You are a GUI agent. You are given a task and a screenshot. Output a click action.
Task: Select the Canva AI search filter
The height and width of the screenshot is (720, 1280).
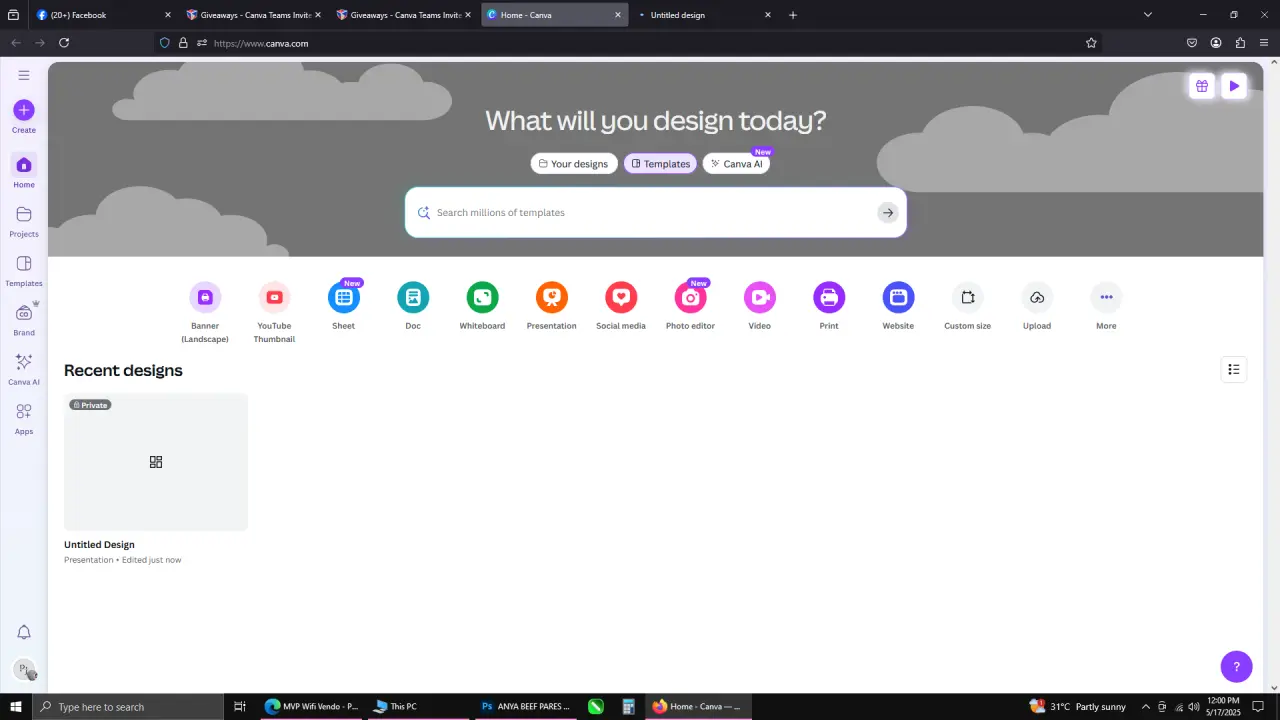point(737,164)
